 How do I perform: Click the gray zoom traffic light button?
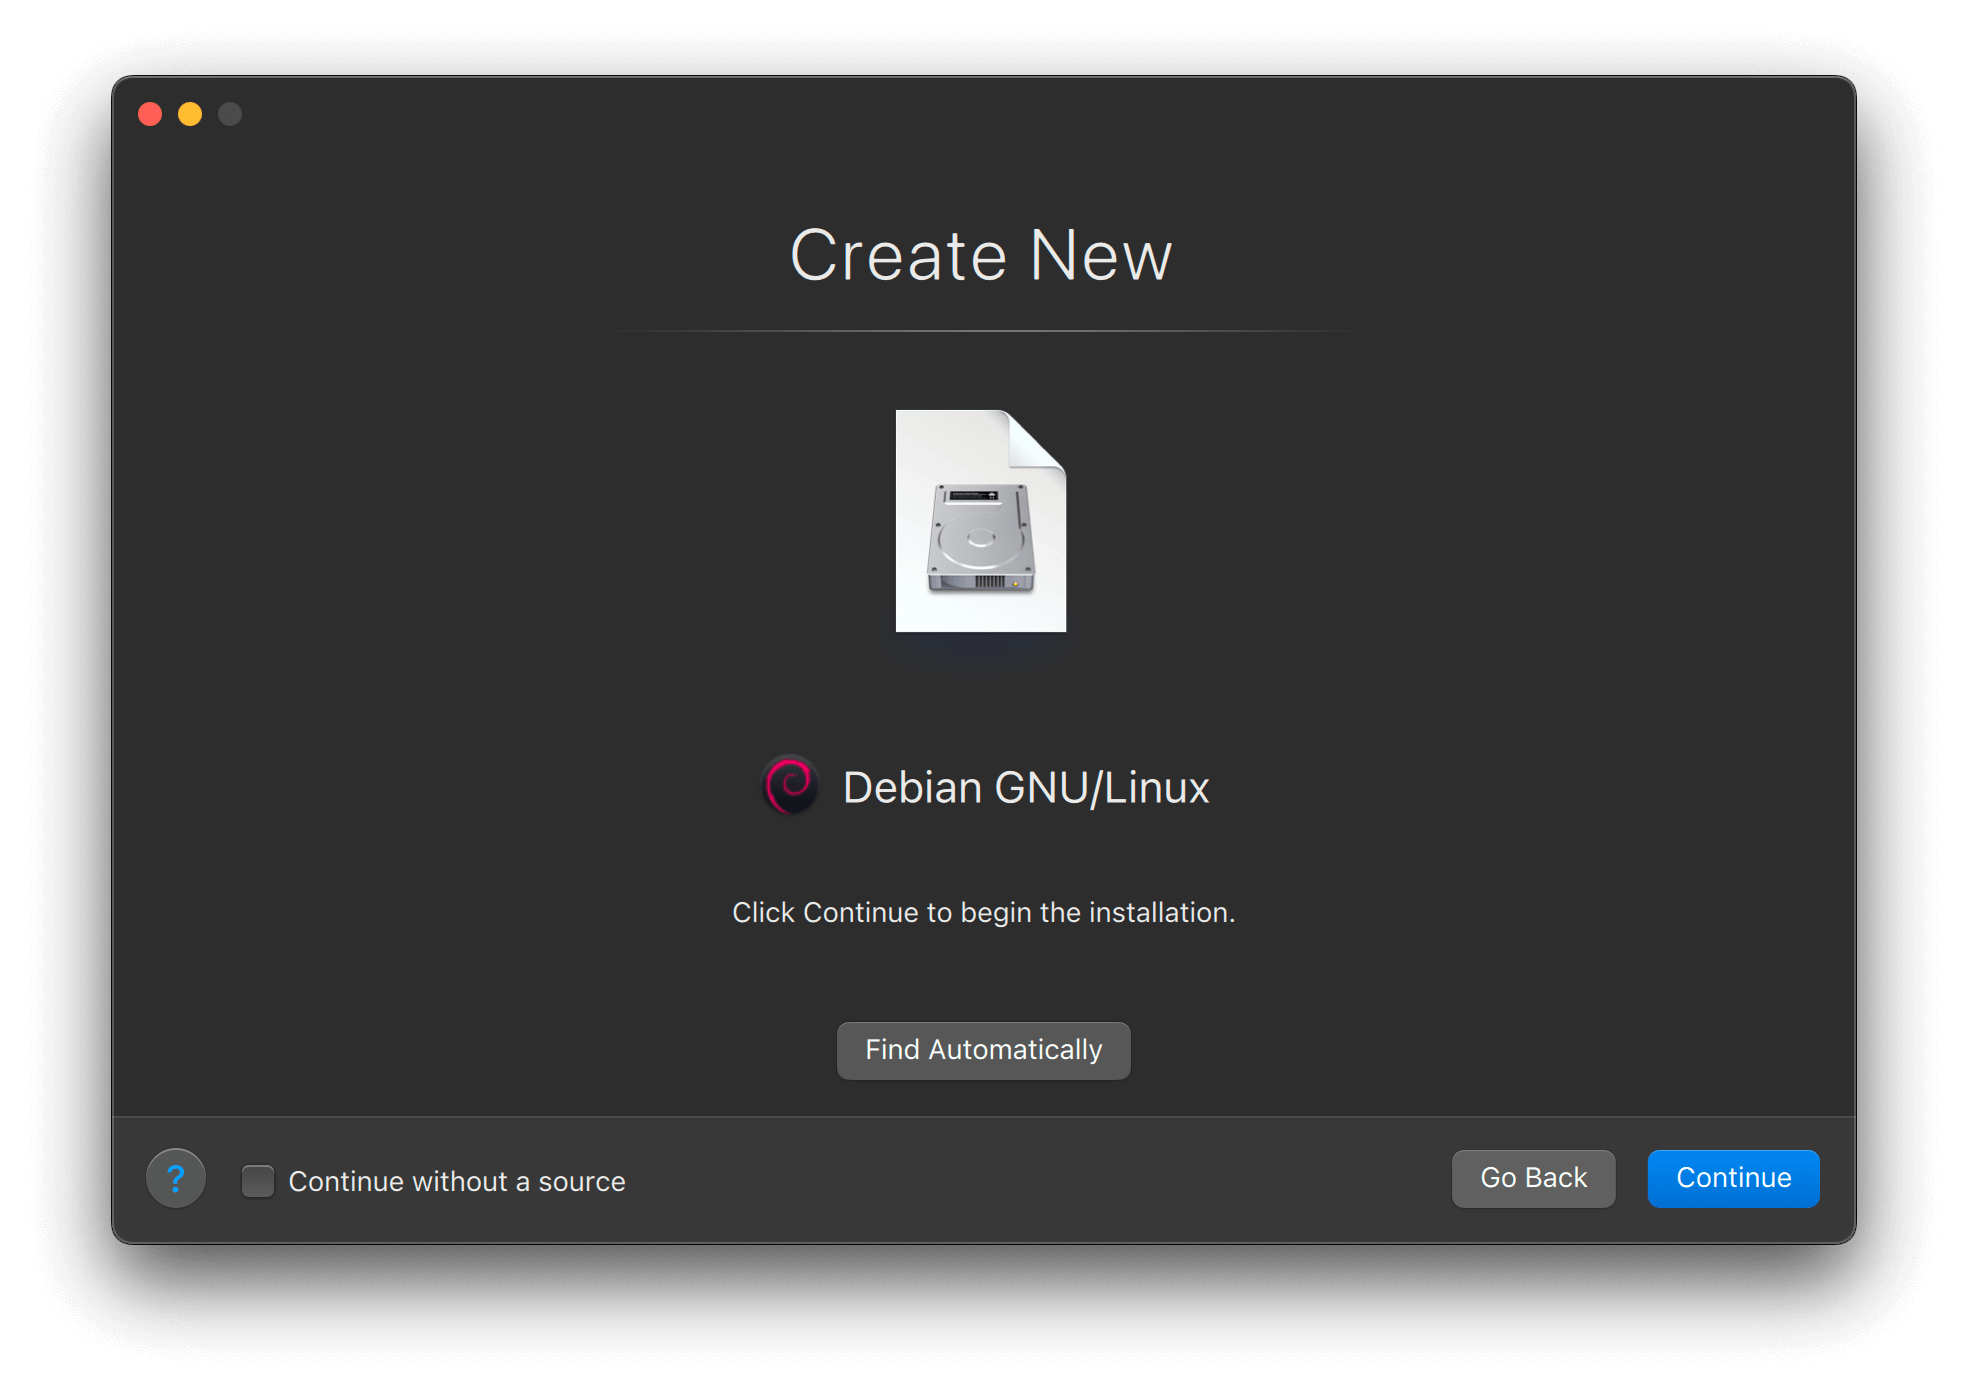[x=230, y=114]
